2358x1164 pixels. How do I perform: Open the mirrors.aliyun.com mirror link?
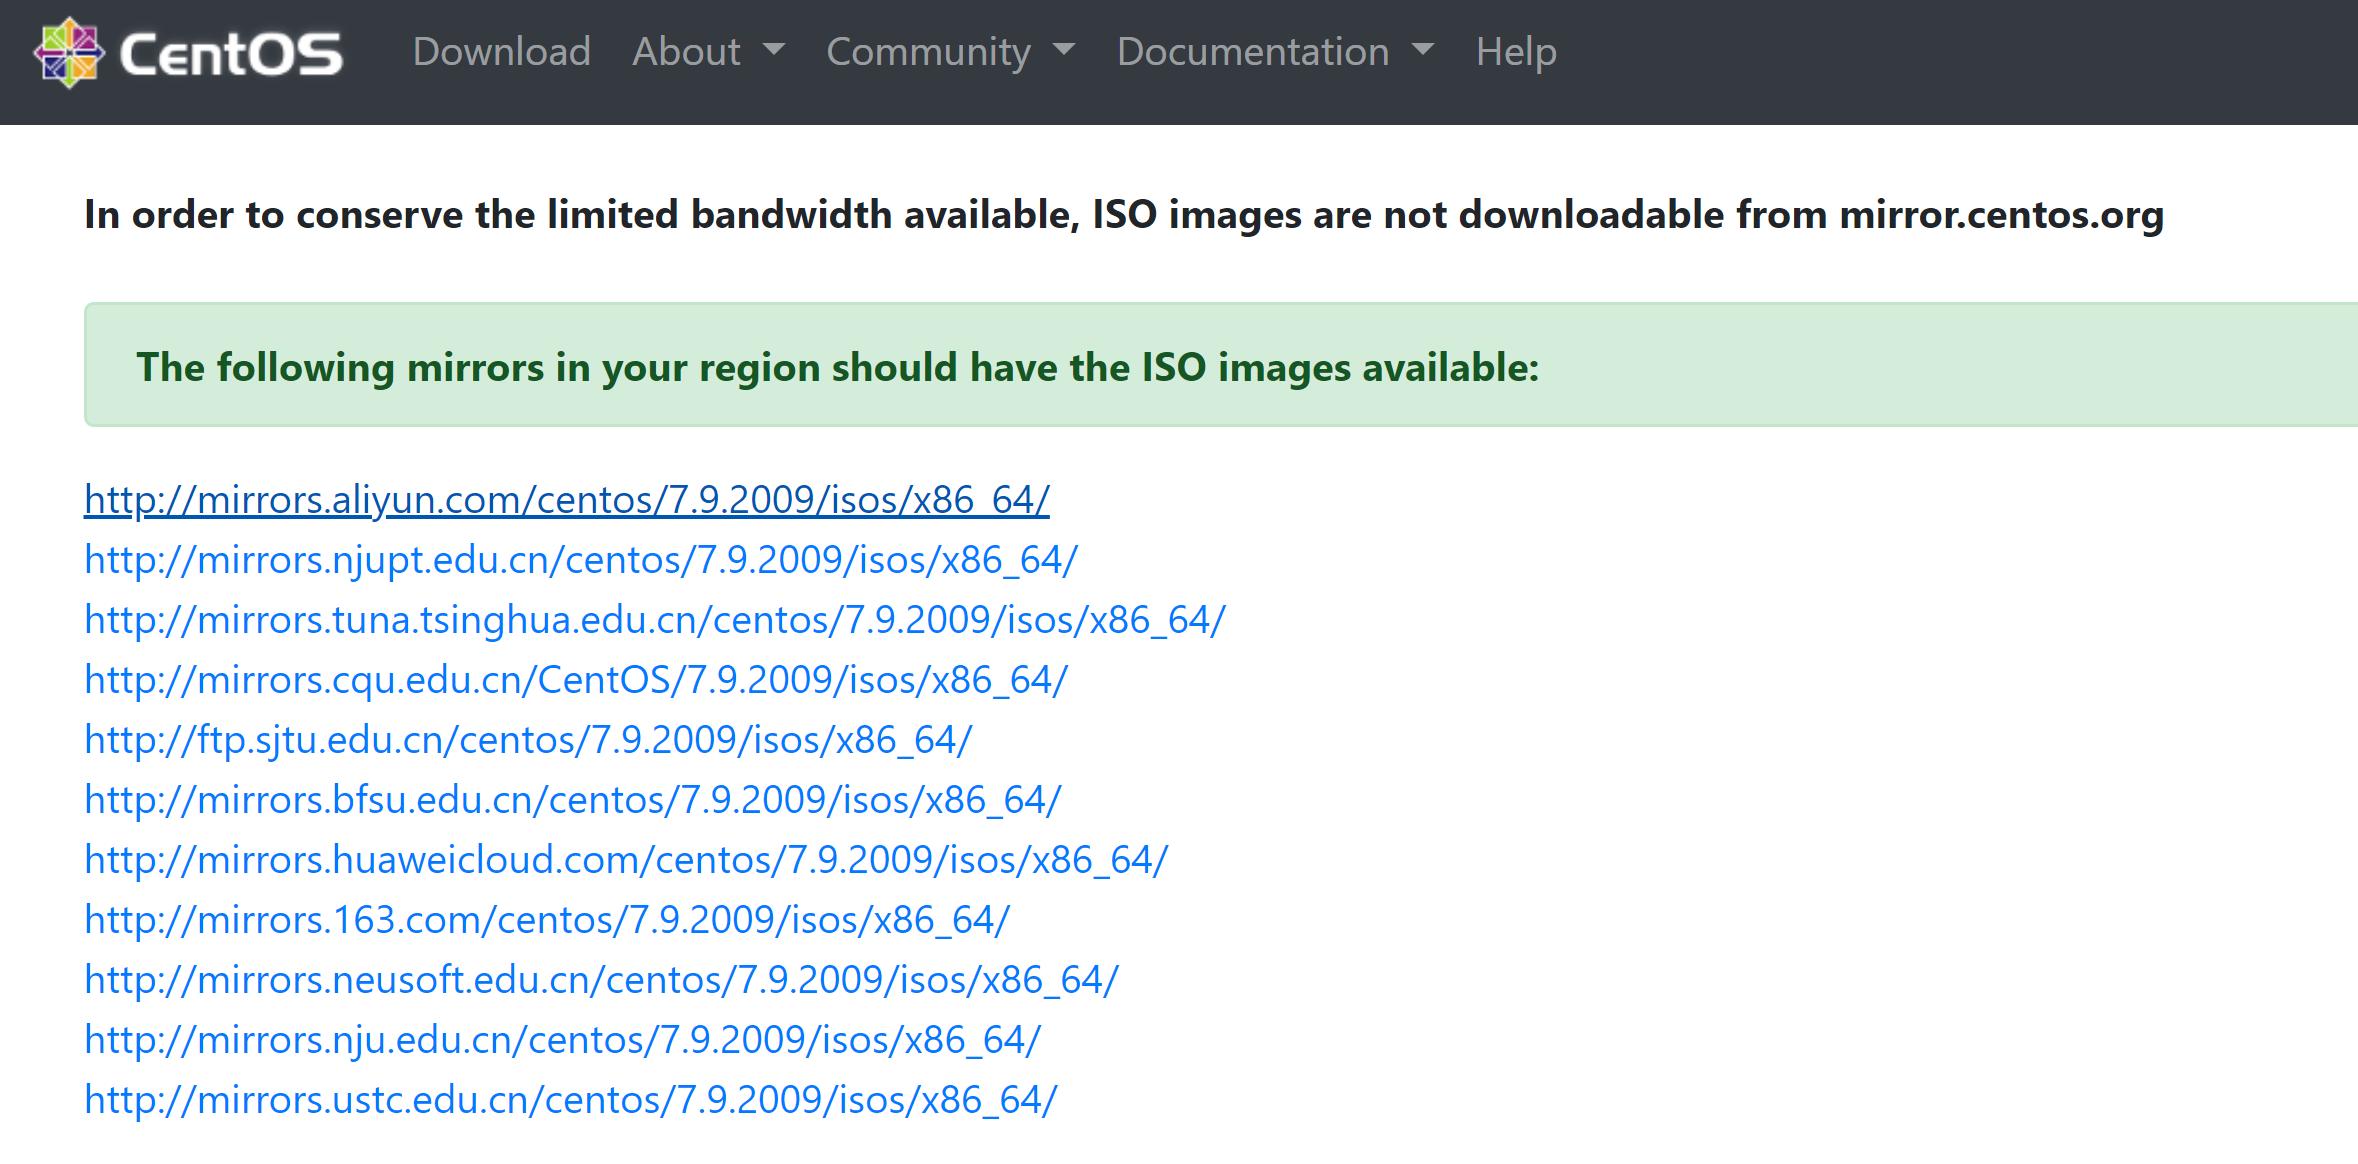565,498
